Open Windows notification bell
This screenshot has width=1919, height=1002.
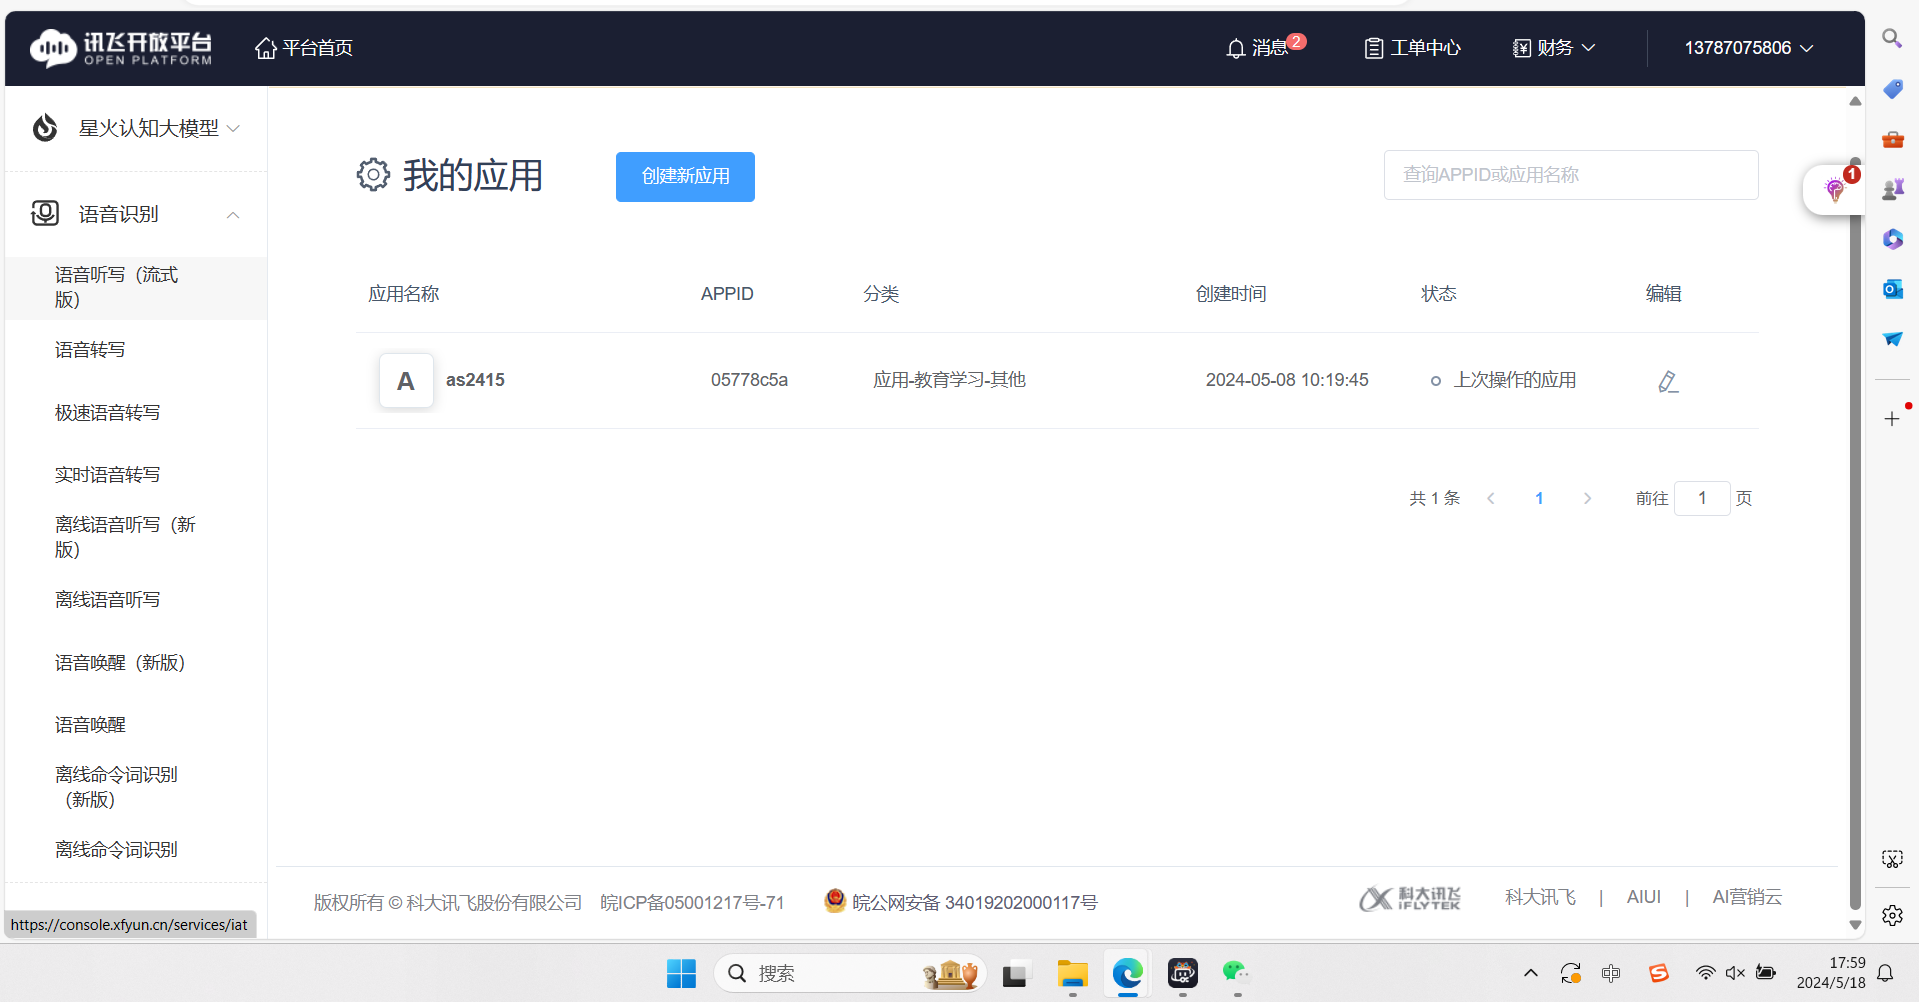coord(1885,973)
